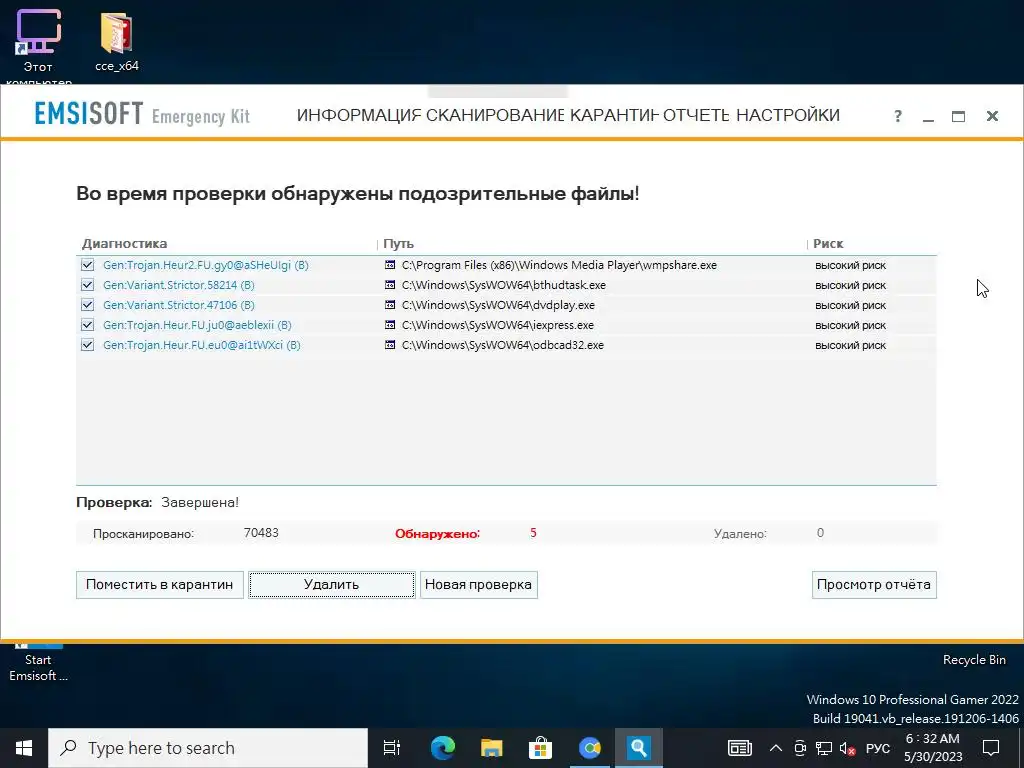The width and height of the screenshot is (1024, 768).
Task: Open network status tray icon
Action: (x=824, y=748)
